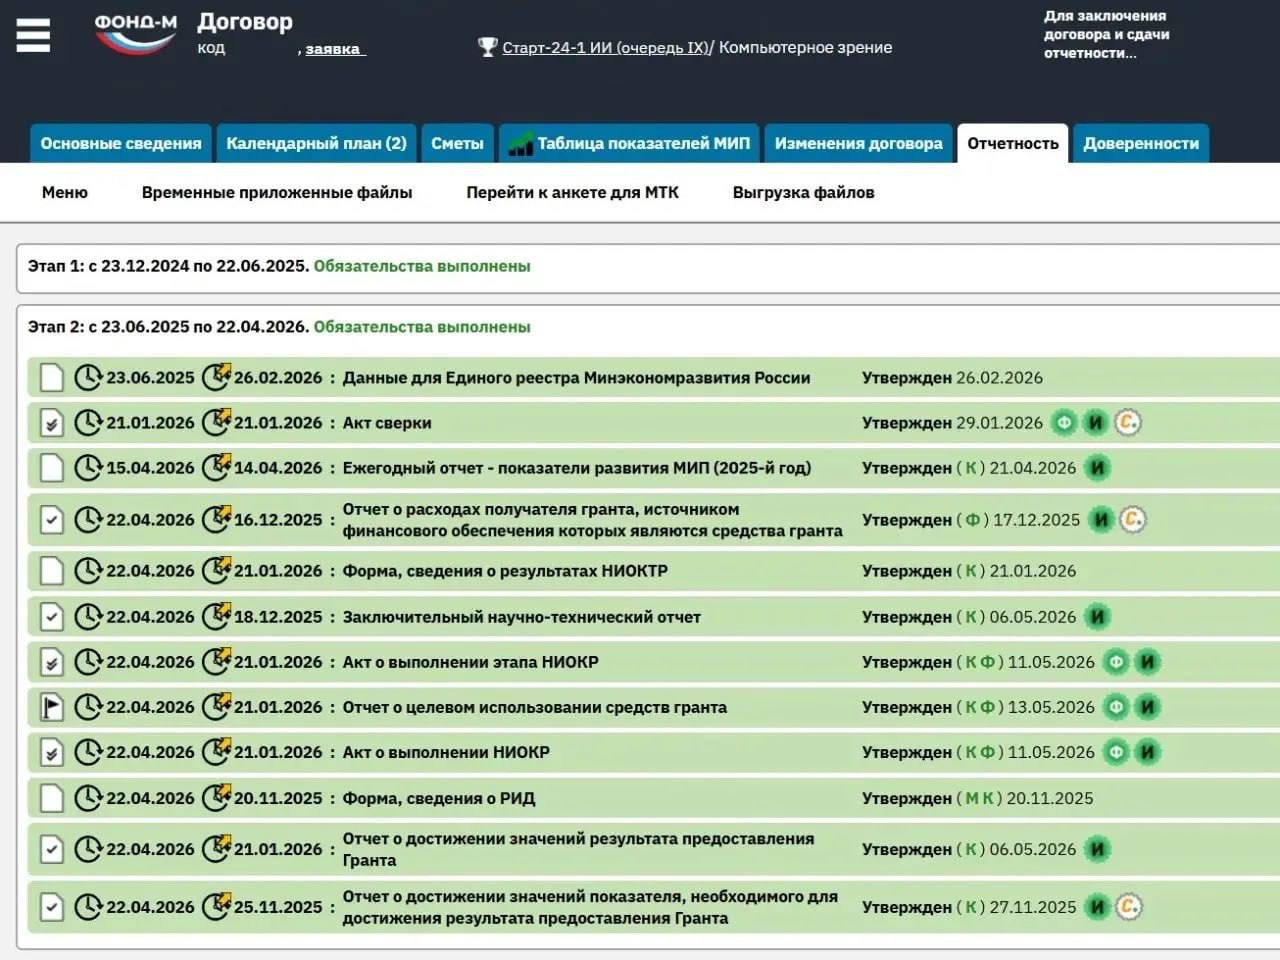Click the chart icon on Таблица показателей МИП tab
The height and width of the screenshot is (960, 1280).
[x=520, y=144]
